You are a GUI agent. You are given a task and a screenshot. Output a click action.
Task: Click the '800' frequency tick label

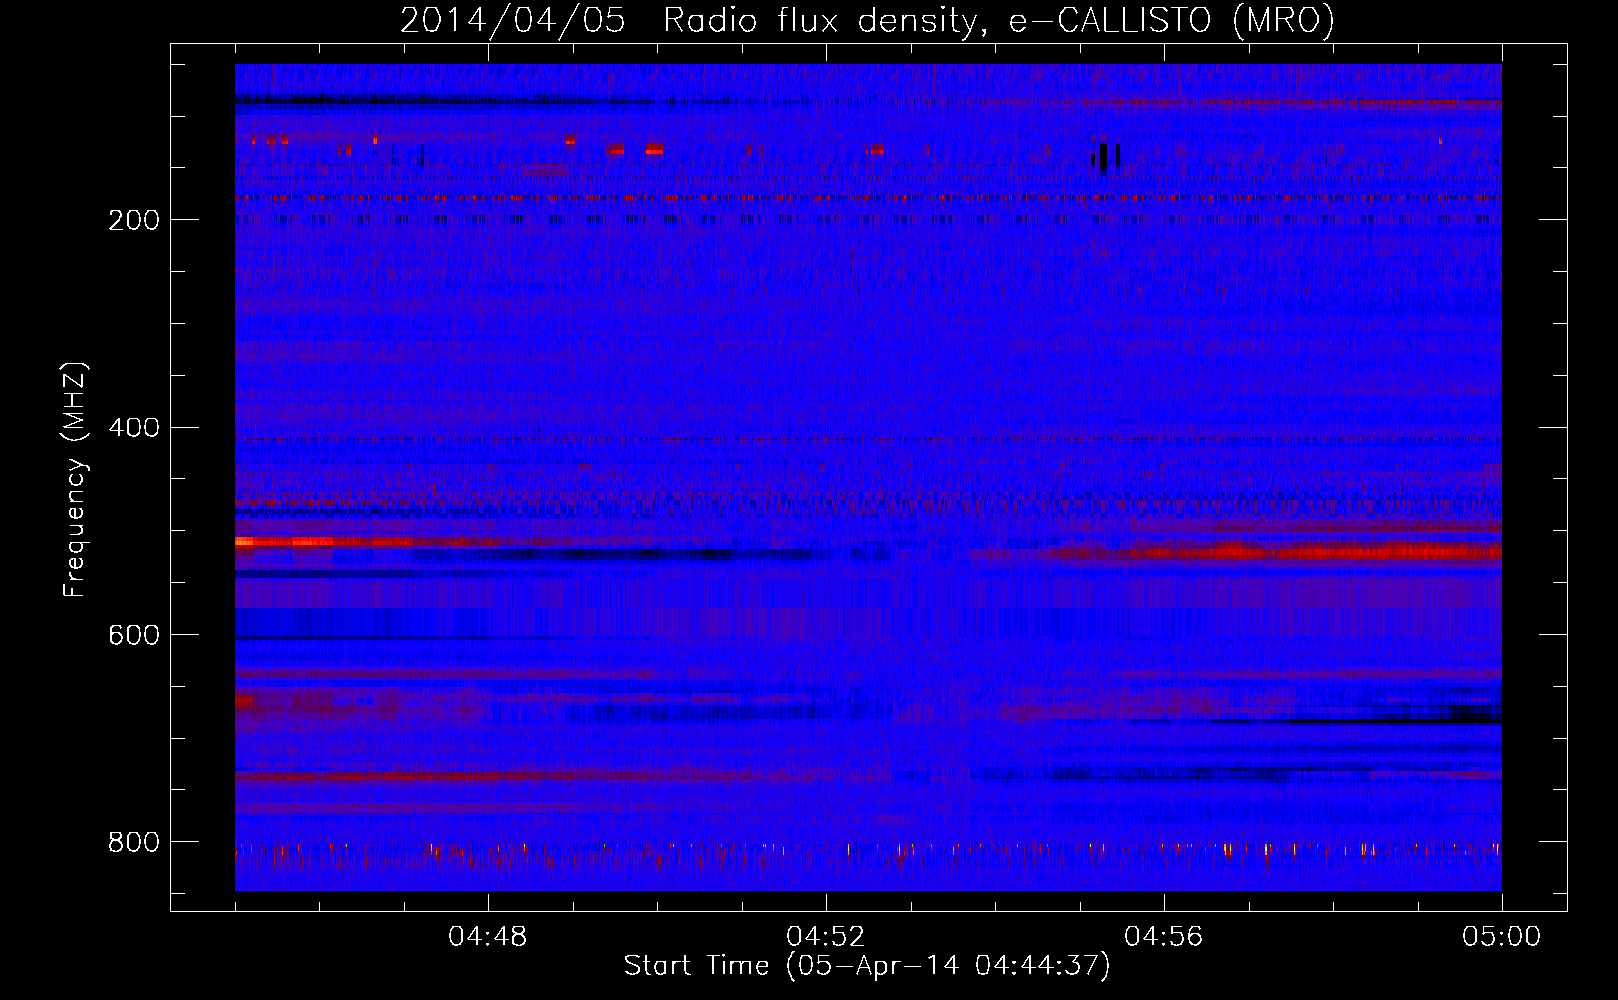(134, 842)
